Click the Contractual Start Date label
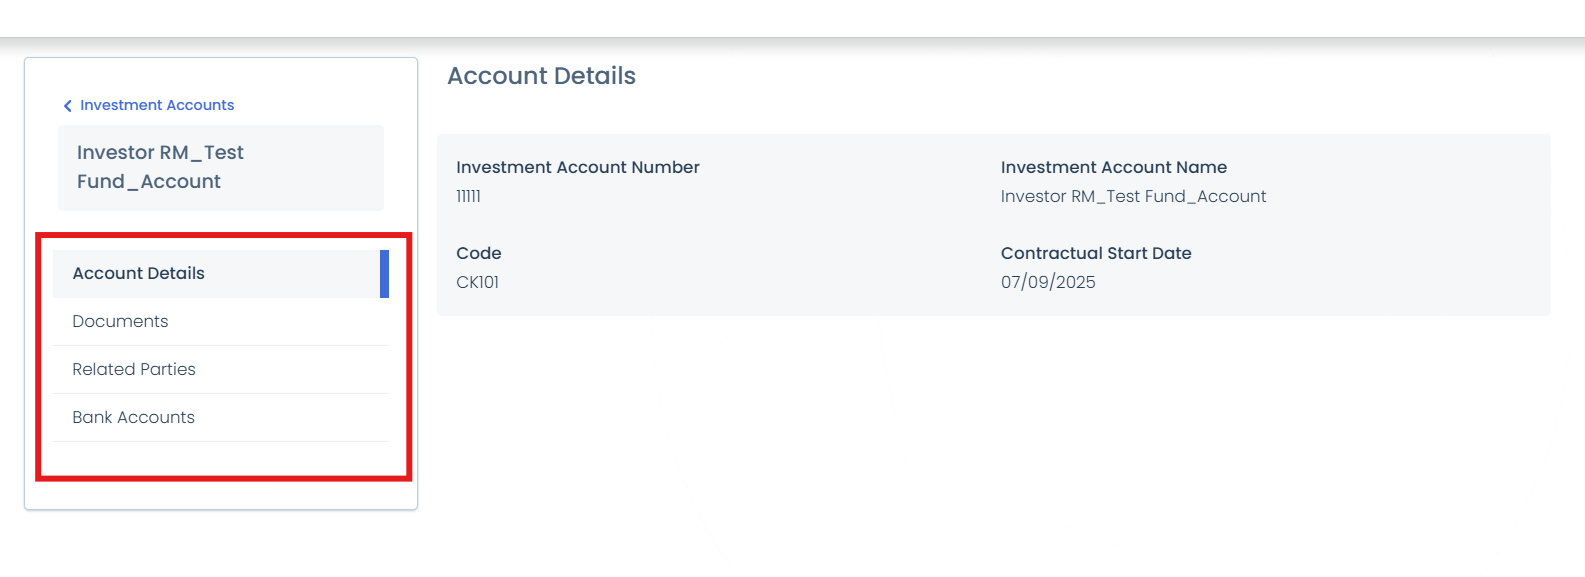Image resolution: width=1585 pixels, height=577 pixels. (x=1096, y=253)
